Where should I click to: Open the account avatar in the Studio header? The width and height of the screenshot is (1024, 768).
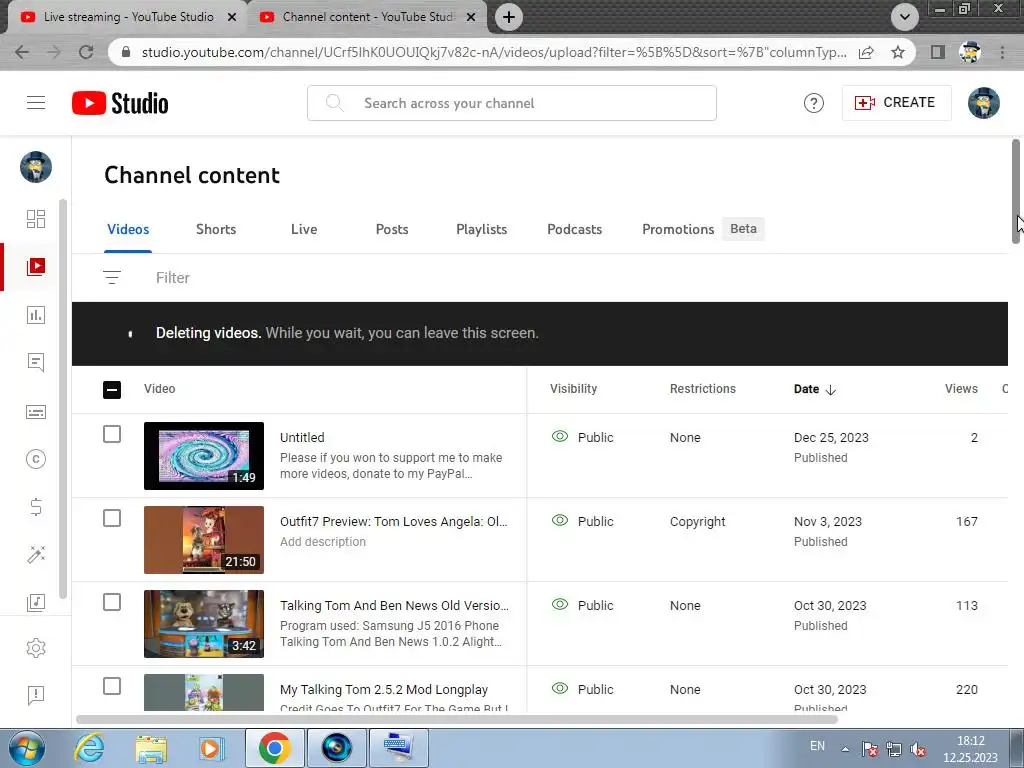[x=983, y=103]
